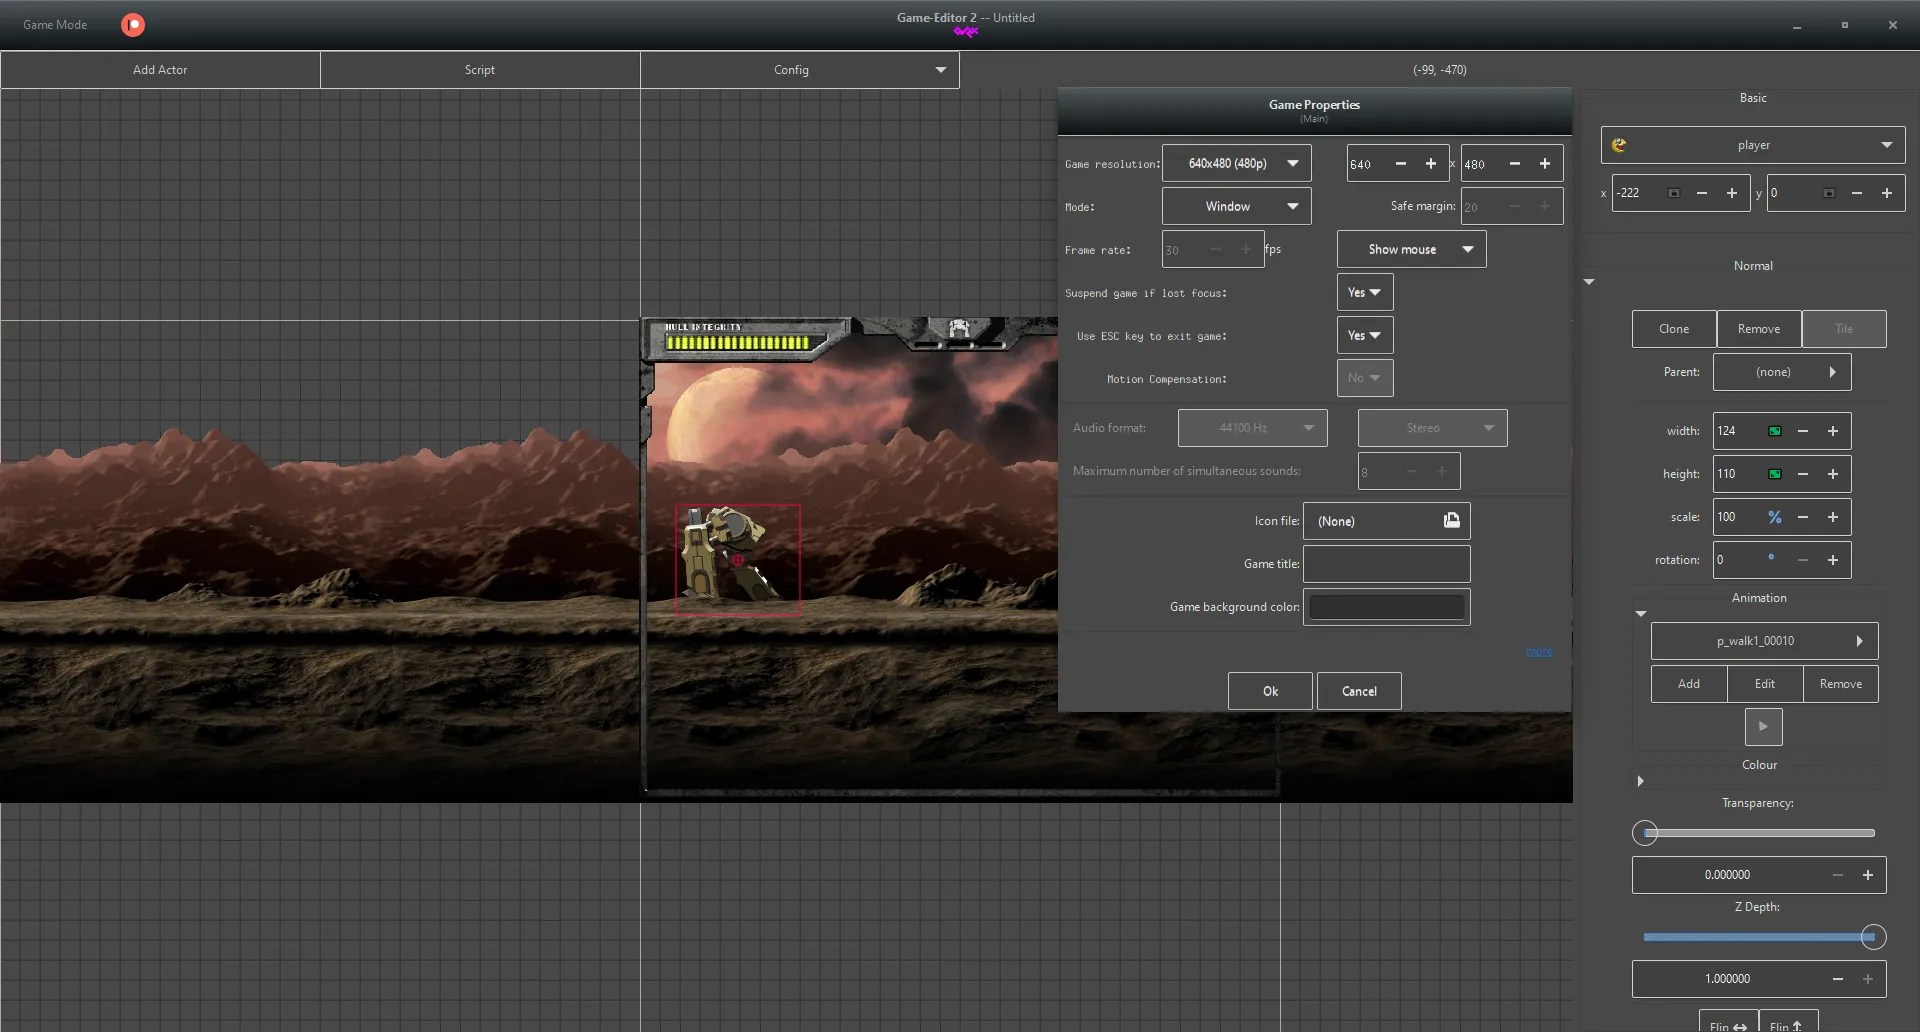1920x1032 pixels.
Task: Open the Mode dropdown set to Window
Action: pos(1236,206)
